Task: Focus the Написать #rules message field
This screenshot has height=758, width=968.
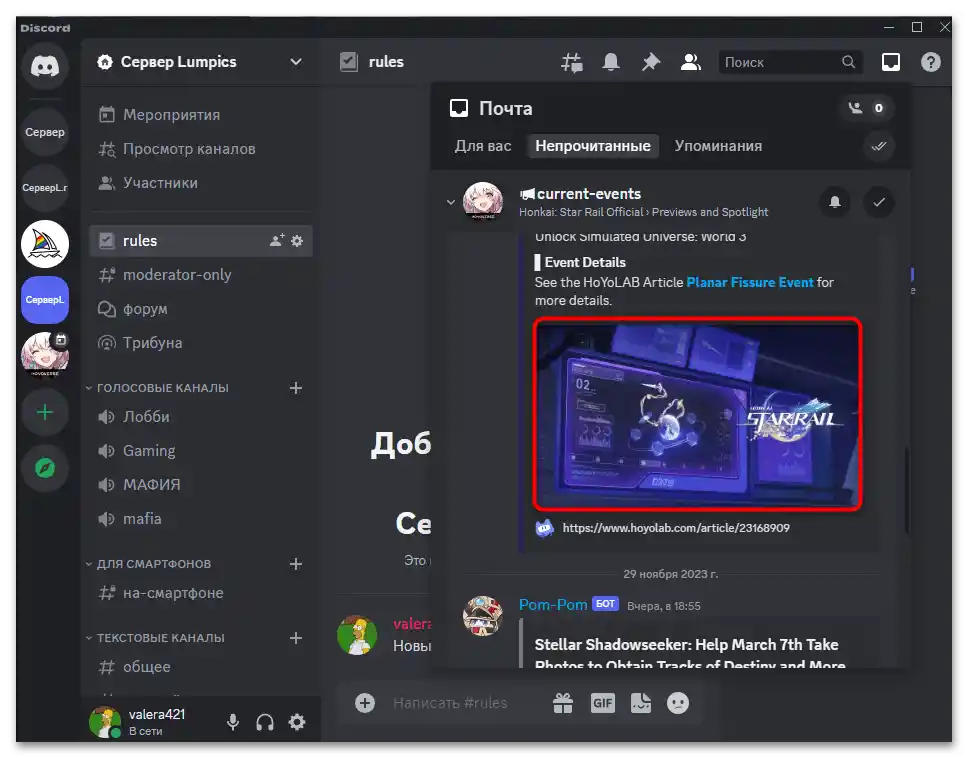Action: click(x=451, y=703)
